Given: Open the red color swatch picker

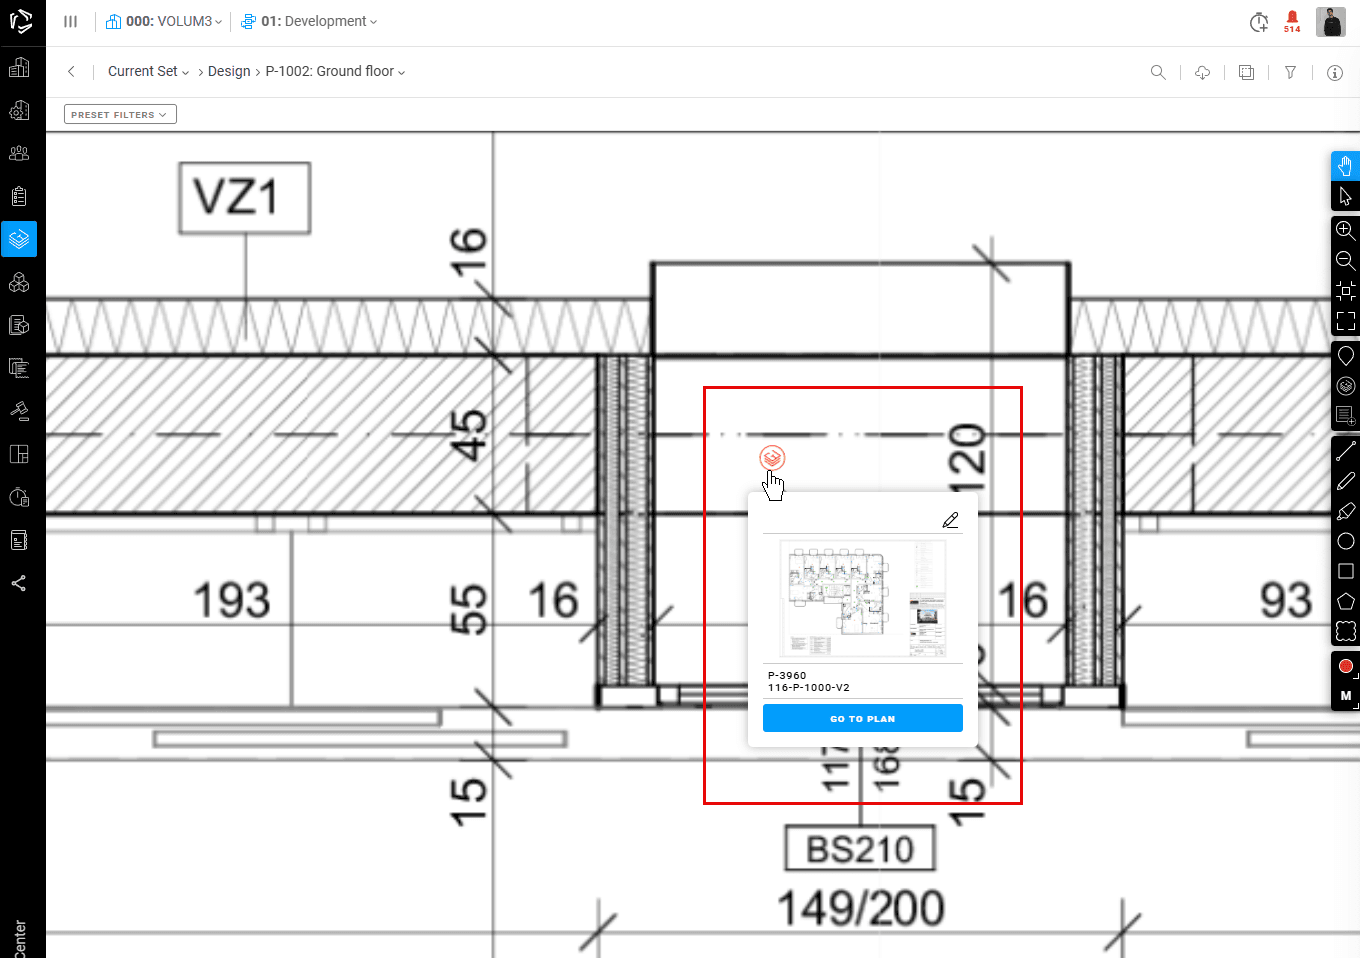Looking at the screenshot, I should click(1345, 666).
